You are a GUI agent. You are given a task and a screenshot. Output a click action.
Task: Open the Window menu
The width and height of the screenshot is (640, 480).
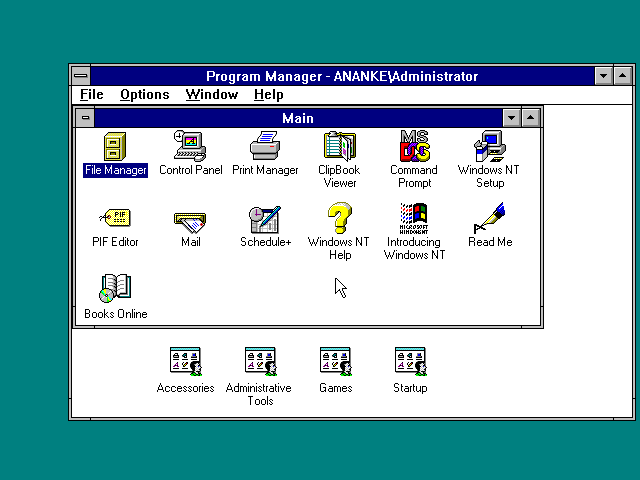[211, 95]
